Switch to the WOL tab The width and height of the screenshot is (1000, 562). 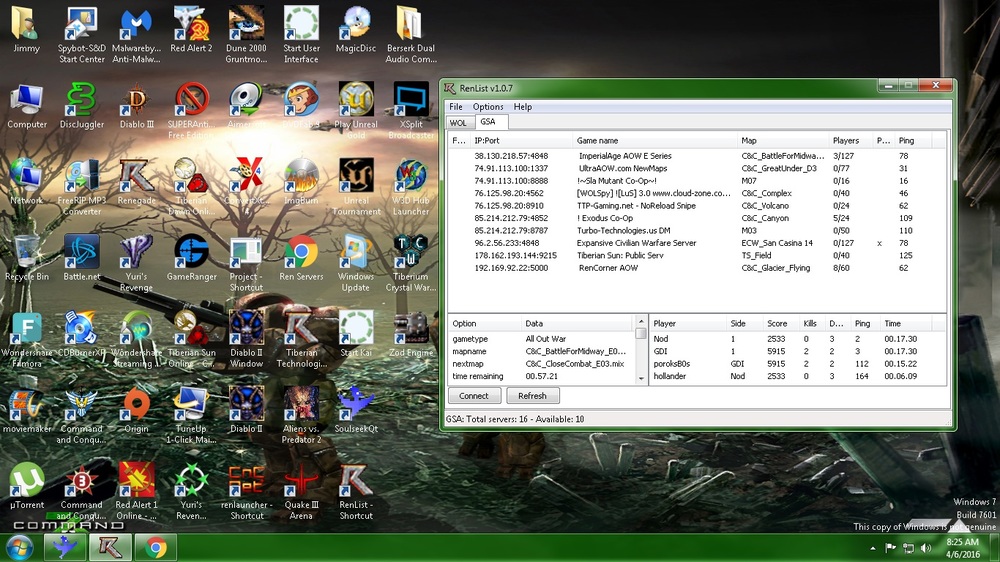coord(458,122)
